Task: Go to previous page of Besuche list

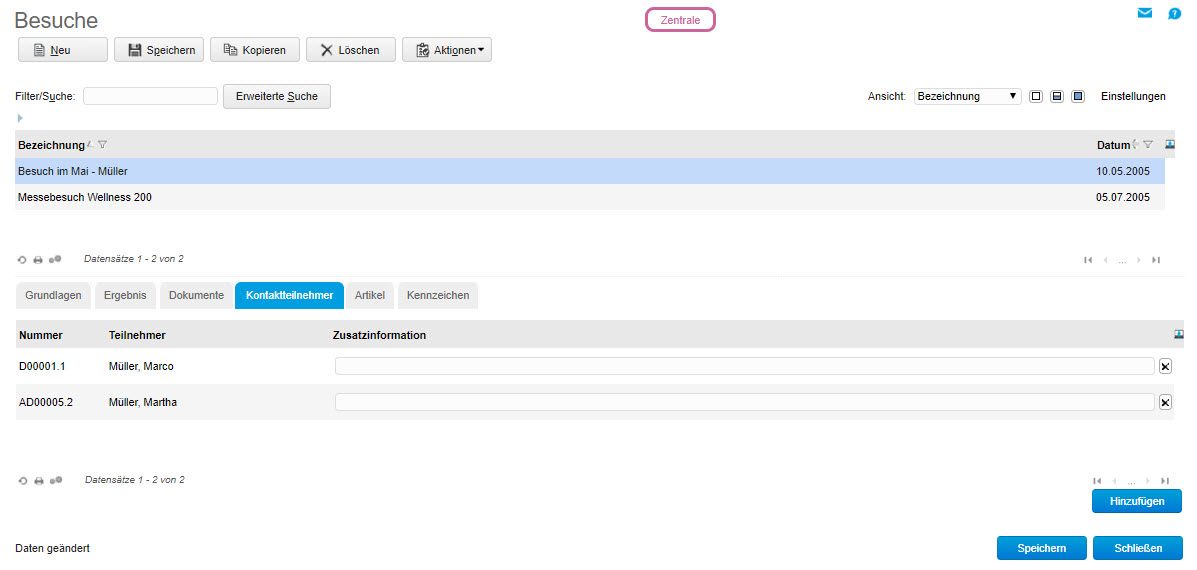Action: (1105, 260)
